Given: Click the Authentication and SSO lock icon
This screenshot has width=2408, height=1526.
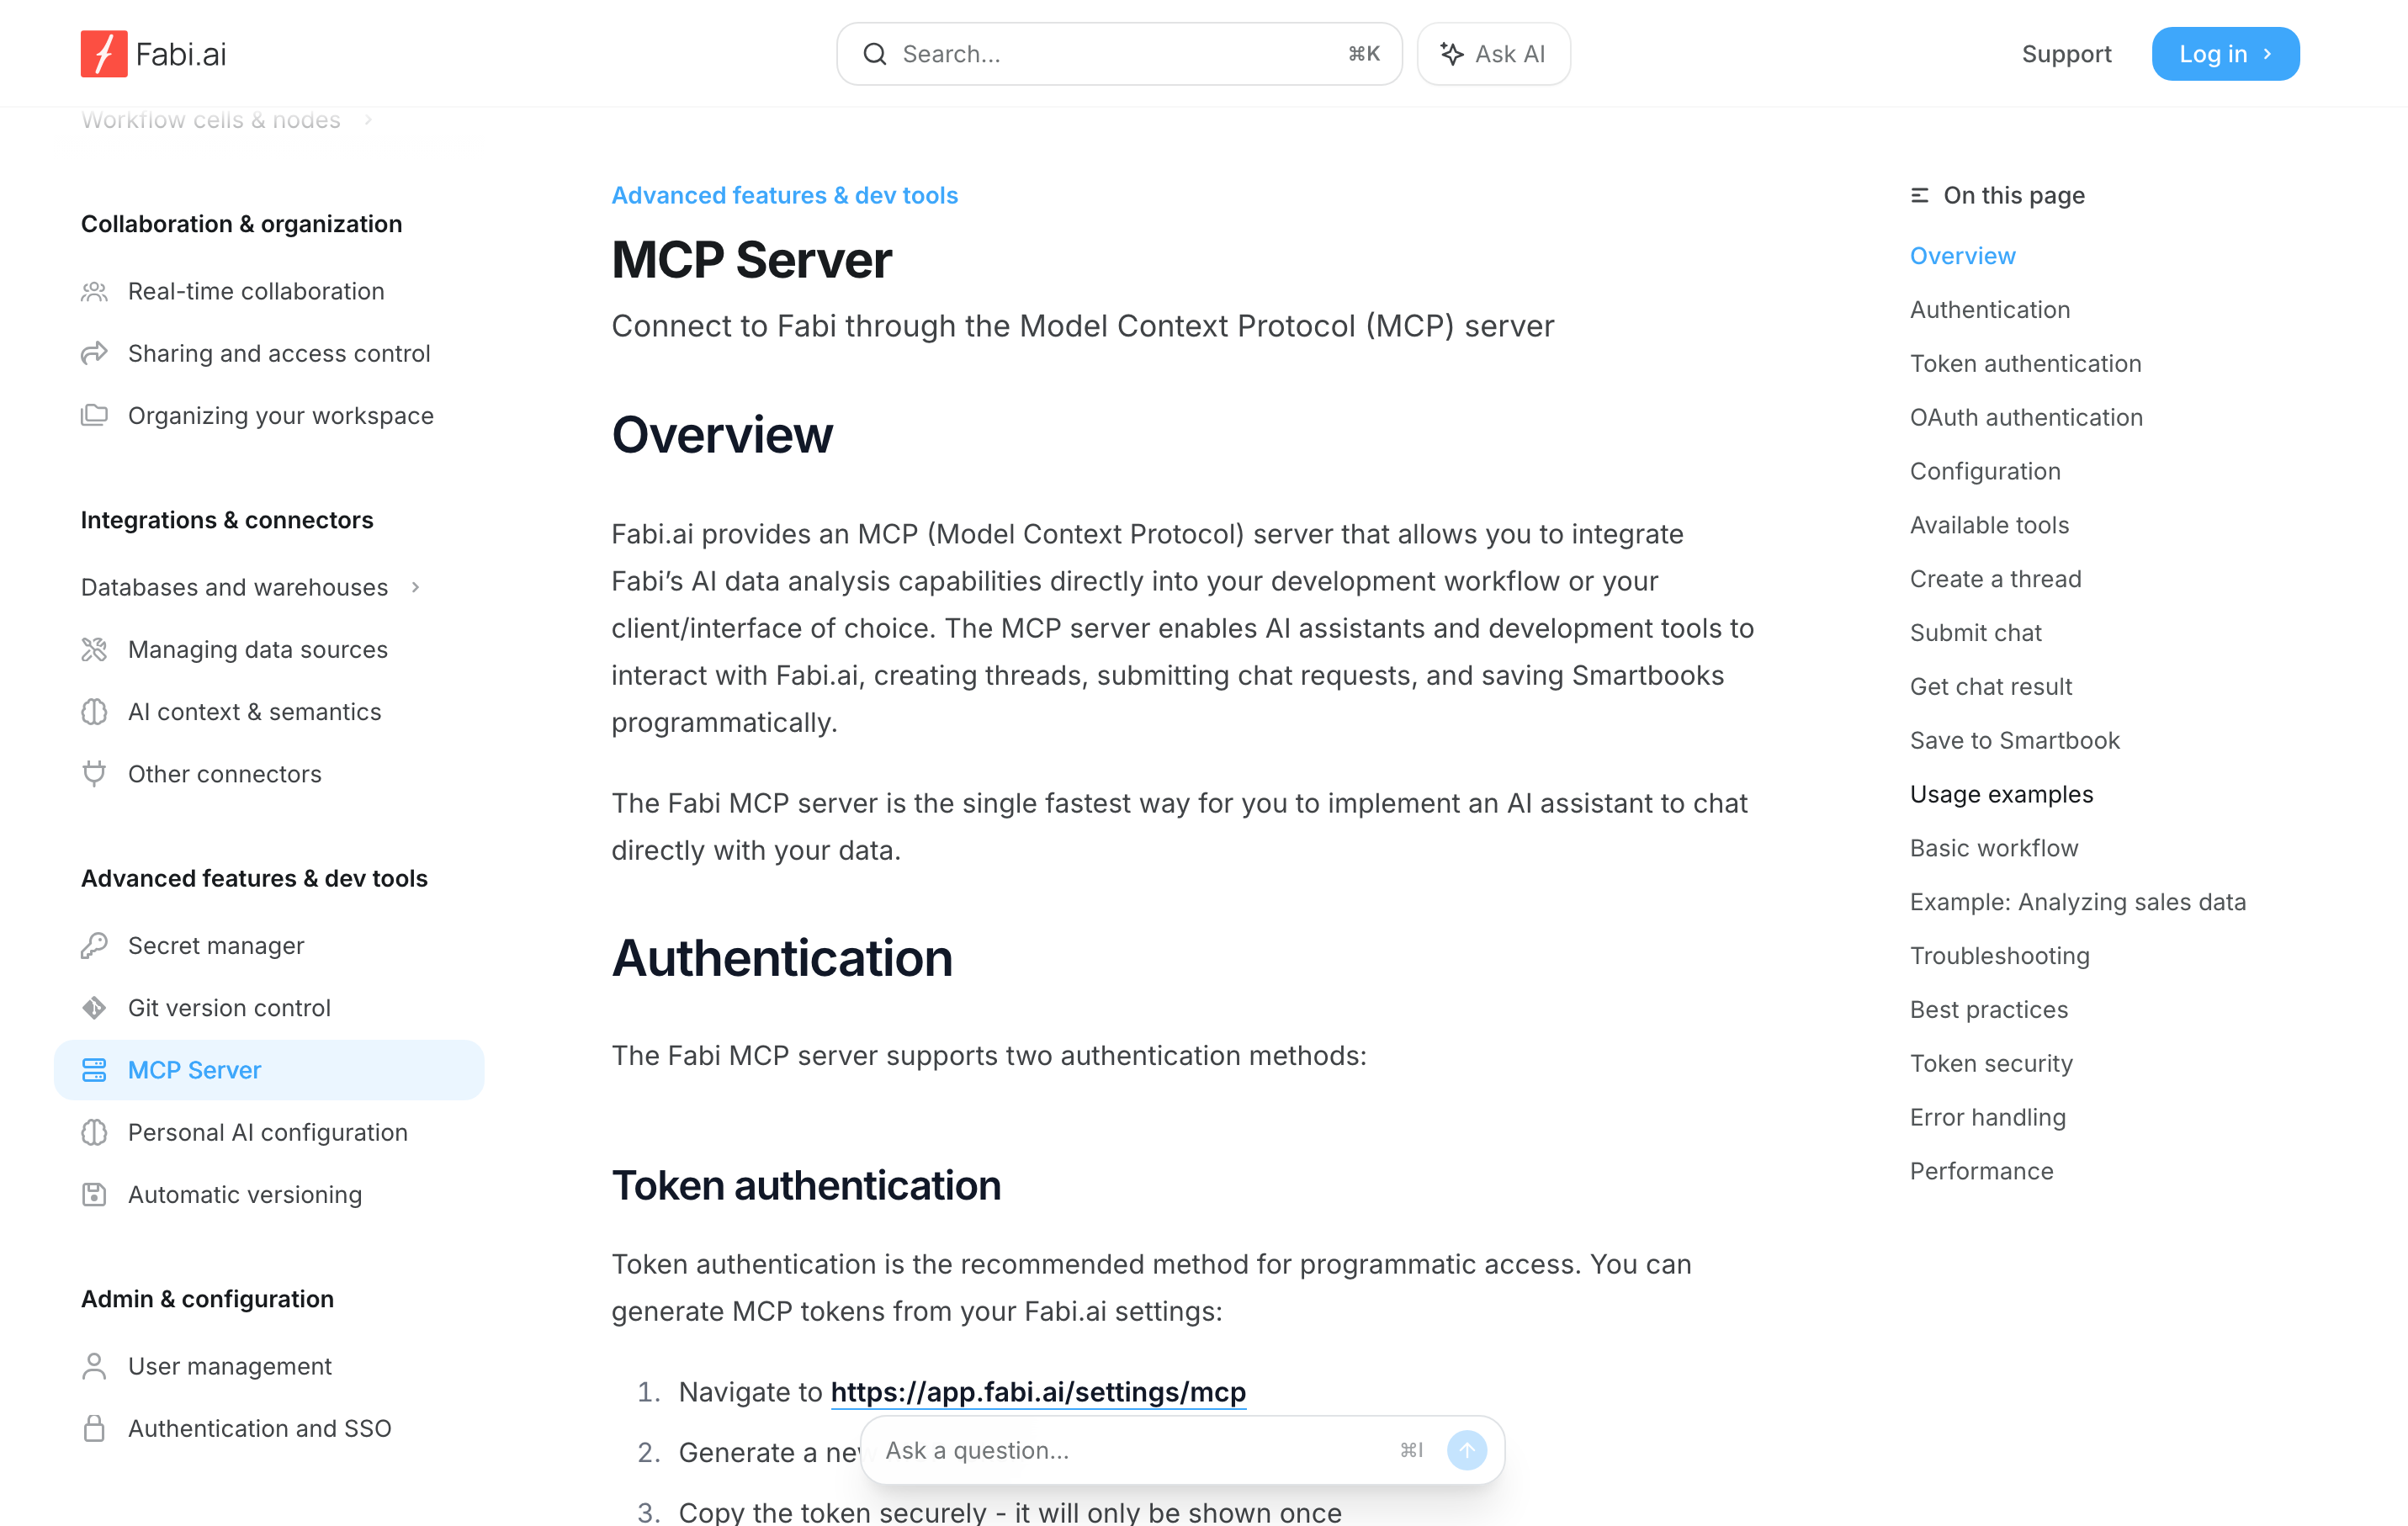Looking at the screenshot, I should pyautogui.click(x=94, y=1428).
